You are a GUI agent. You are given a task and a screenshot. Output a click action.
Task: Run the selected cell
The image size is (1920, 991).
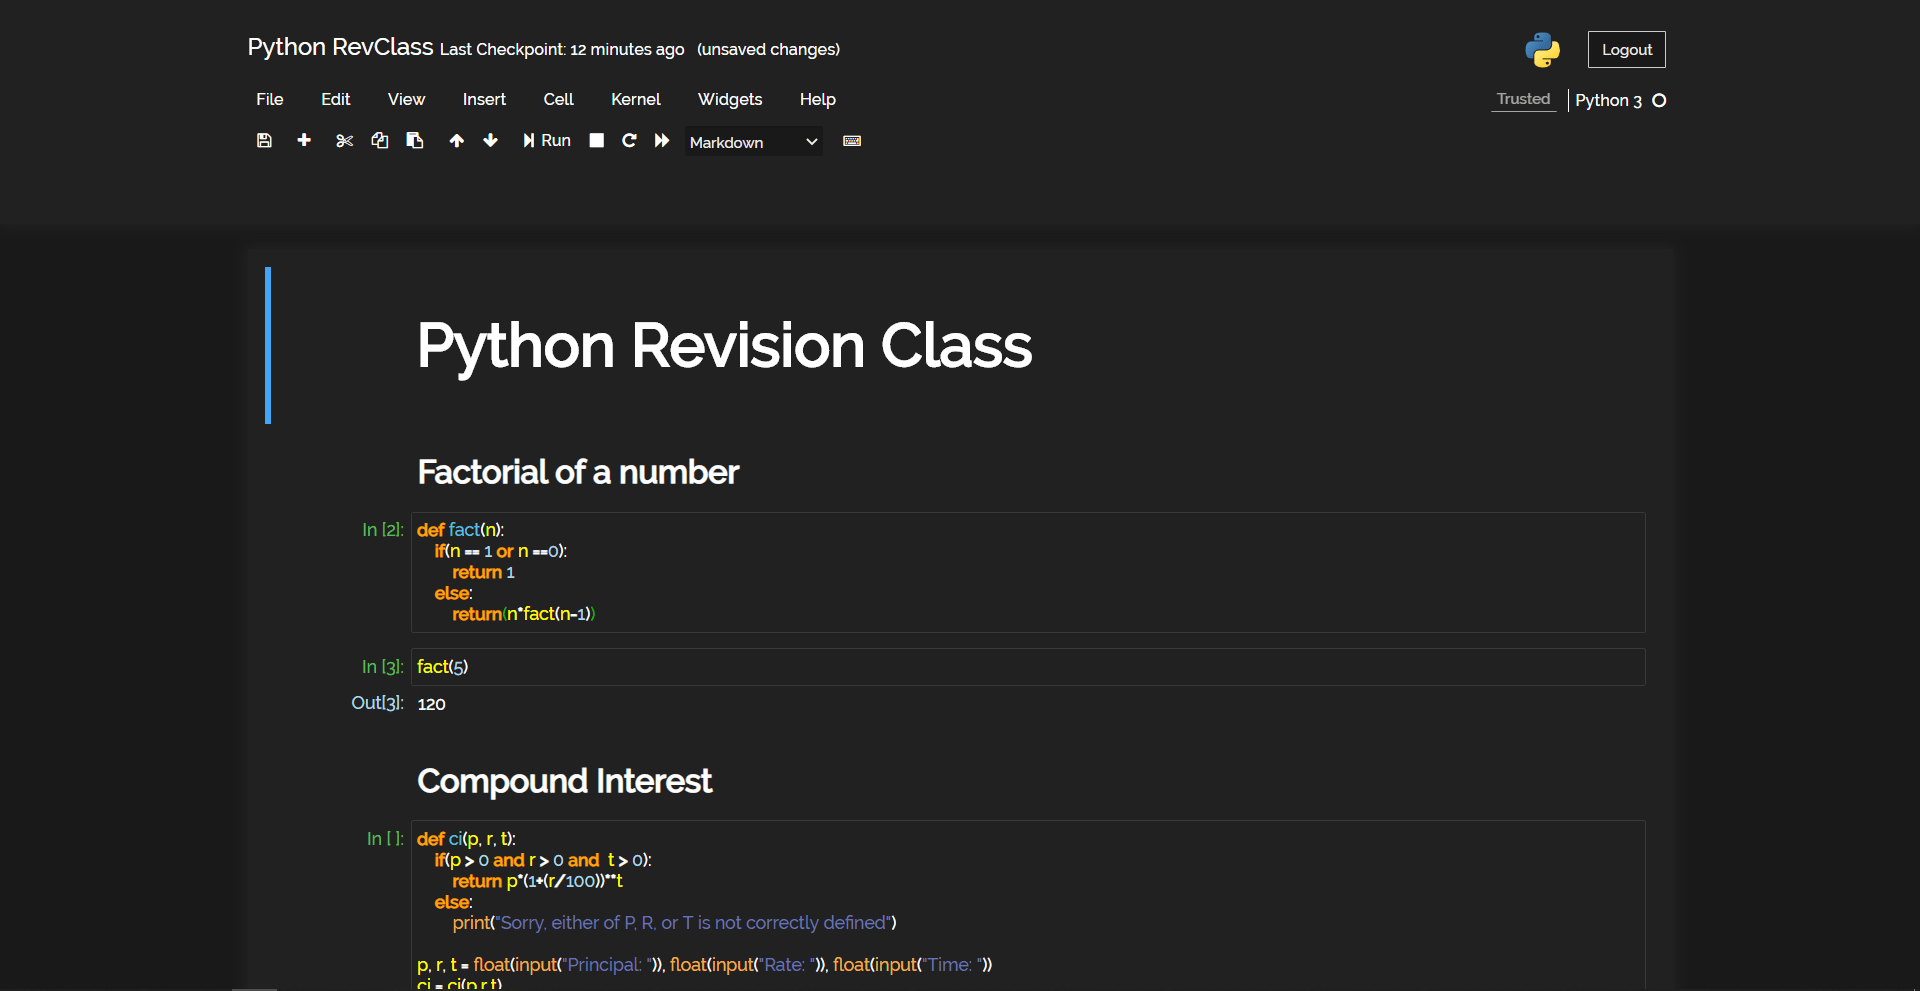547,141
